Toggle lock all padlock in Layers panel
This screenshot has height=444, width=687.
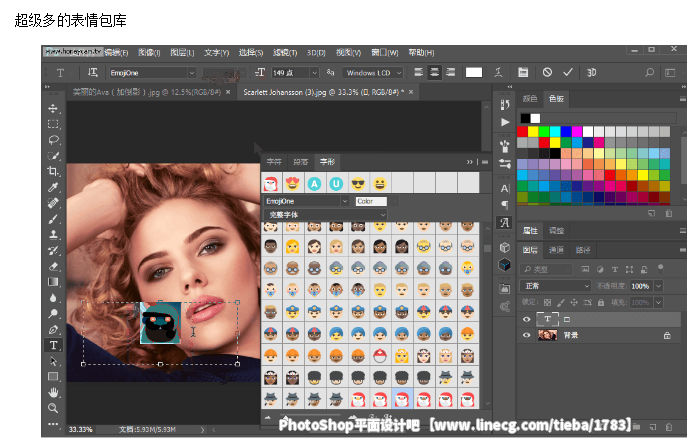pos(601,302)
